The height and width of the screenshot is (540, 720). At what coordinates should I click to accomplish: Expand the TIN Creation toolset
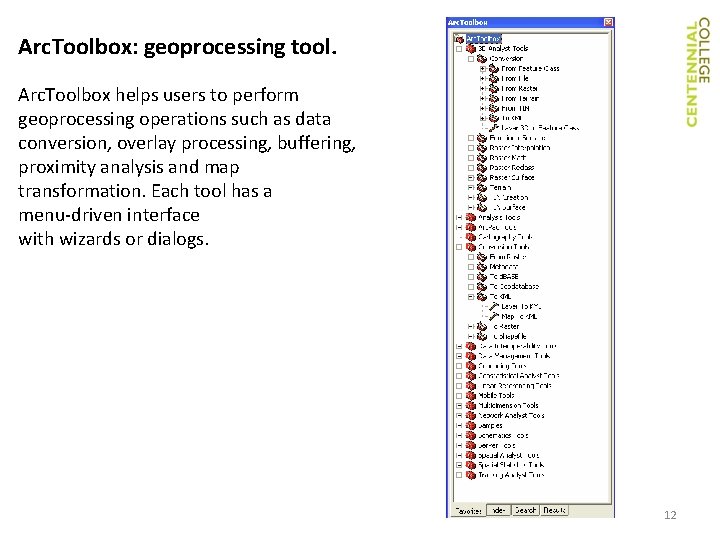pyautogui.click(x=471, y=197)
